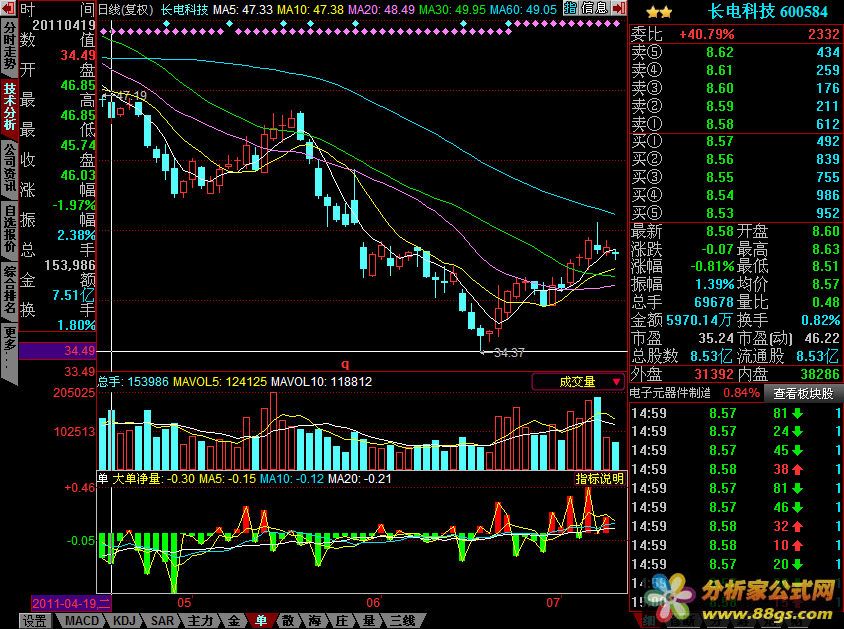Click the gold star rating icons
This screenshot has width=844, height=629.
point(659,12)
